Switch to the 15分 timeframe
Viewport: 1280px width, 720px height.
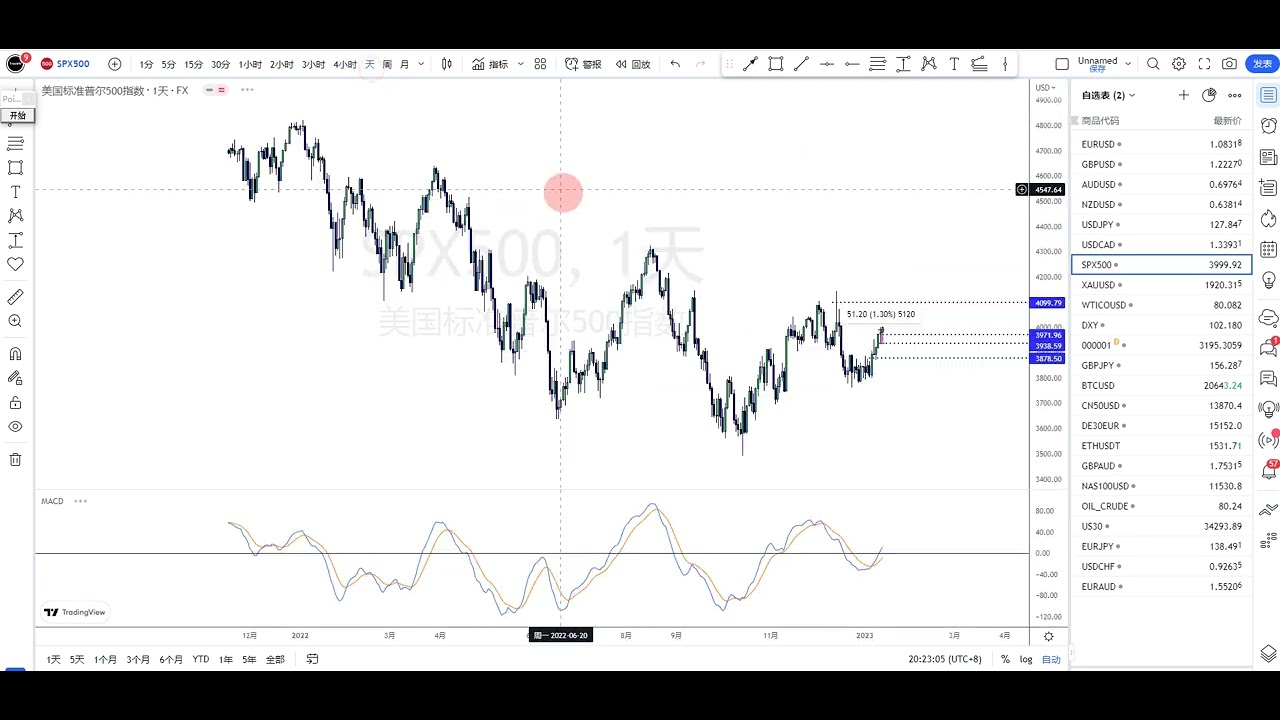click(x=193, y=64)
